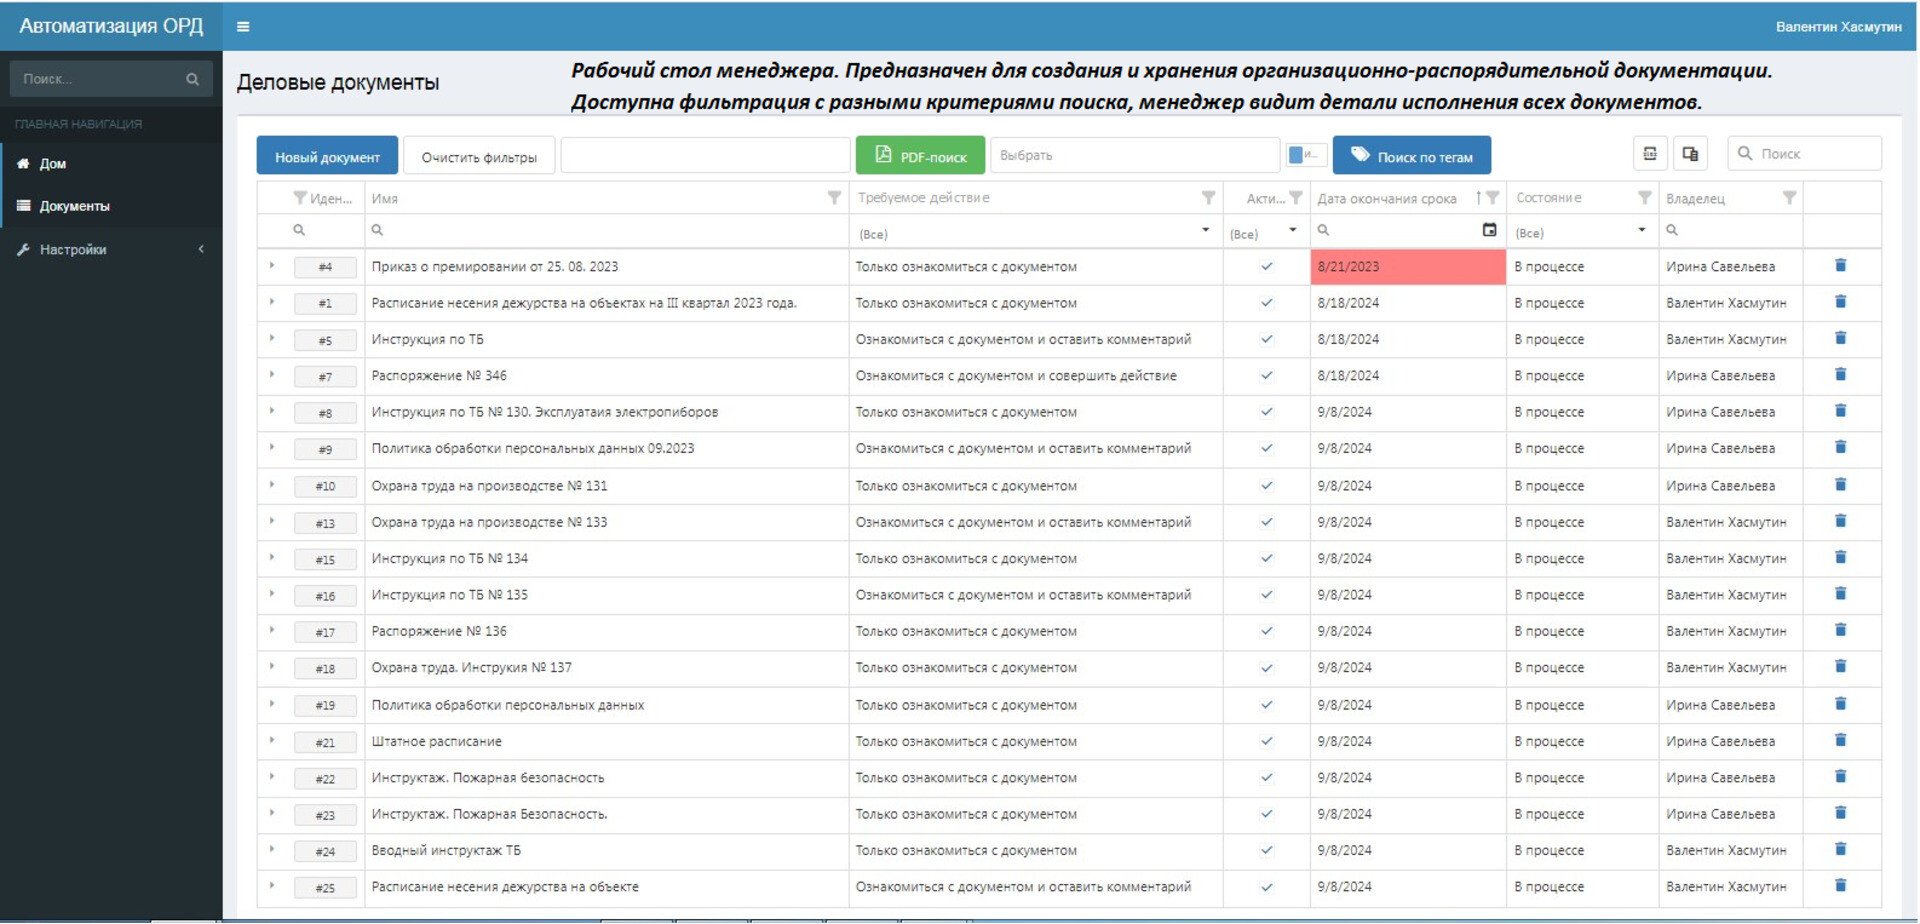Viewport: 1920px width, 924px height.
Task: Click the "Новый документ" button
Action: 327,157
